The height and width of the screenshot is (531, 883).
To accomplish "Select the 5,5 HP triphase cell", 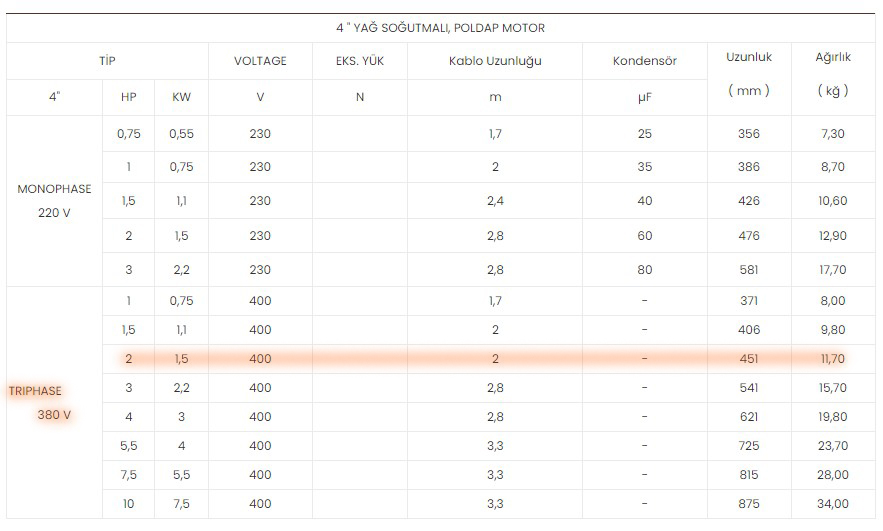I will (128, 445).
